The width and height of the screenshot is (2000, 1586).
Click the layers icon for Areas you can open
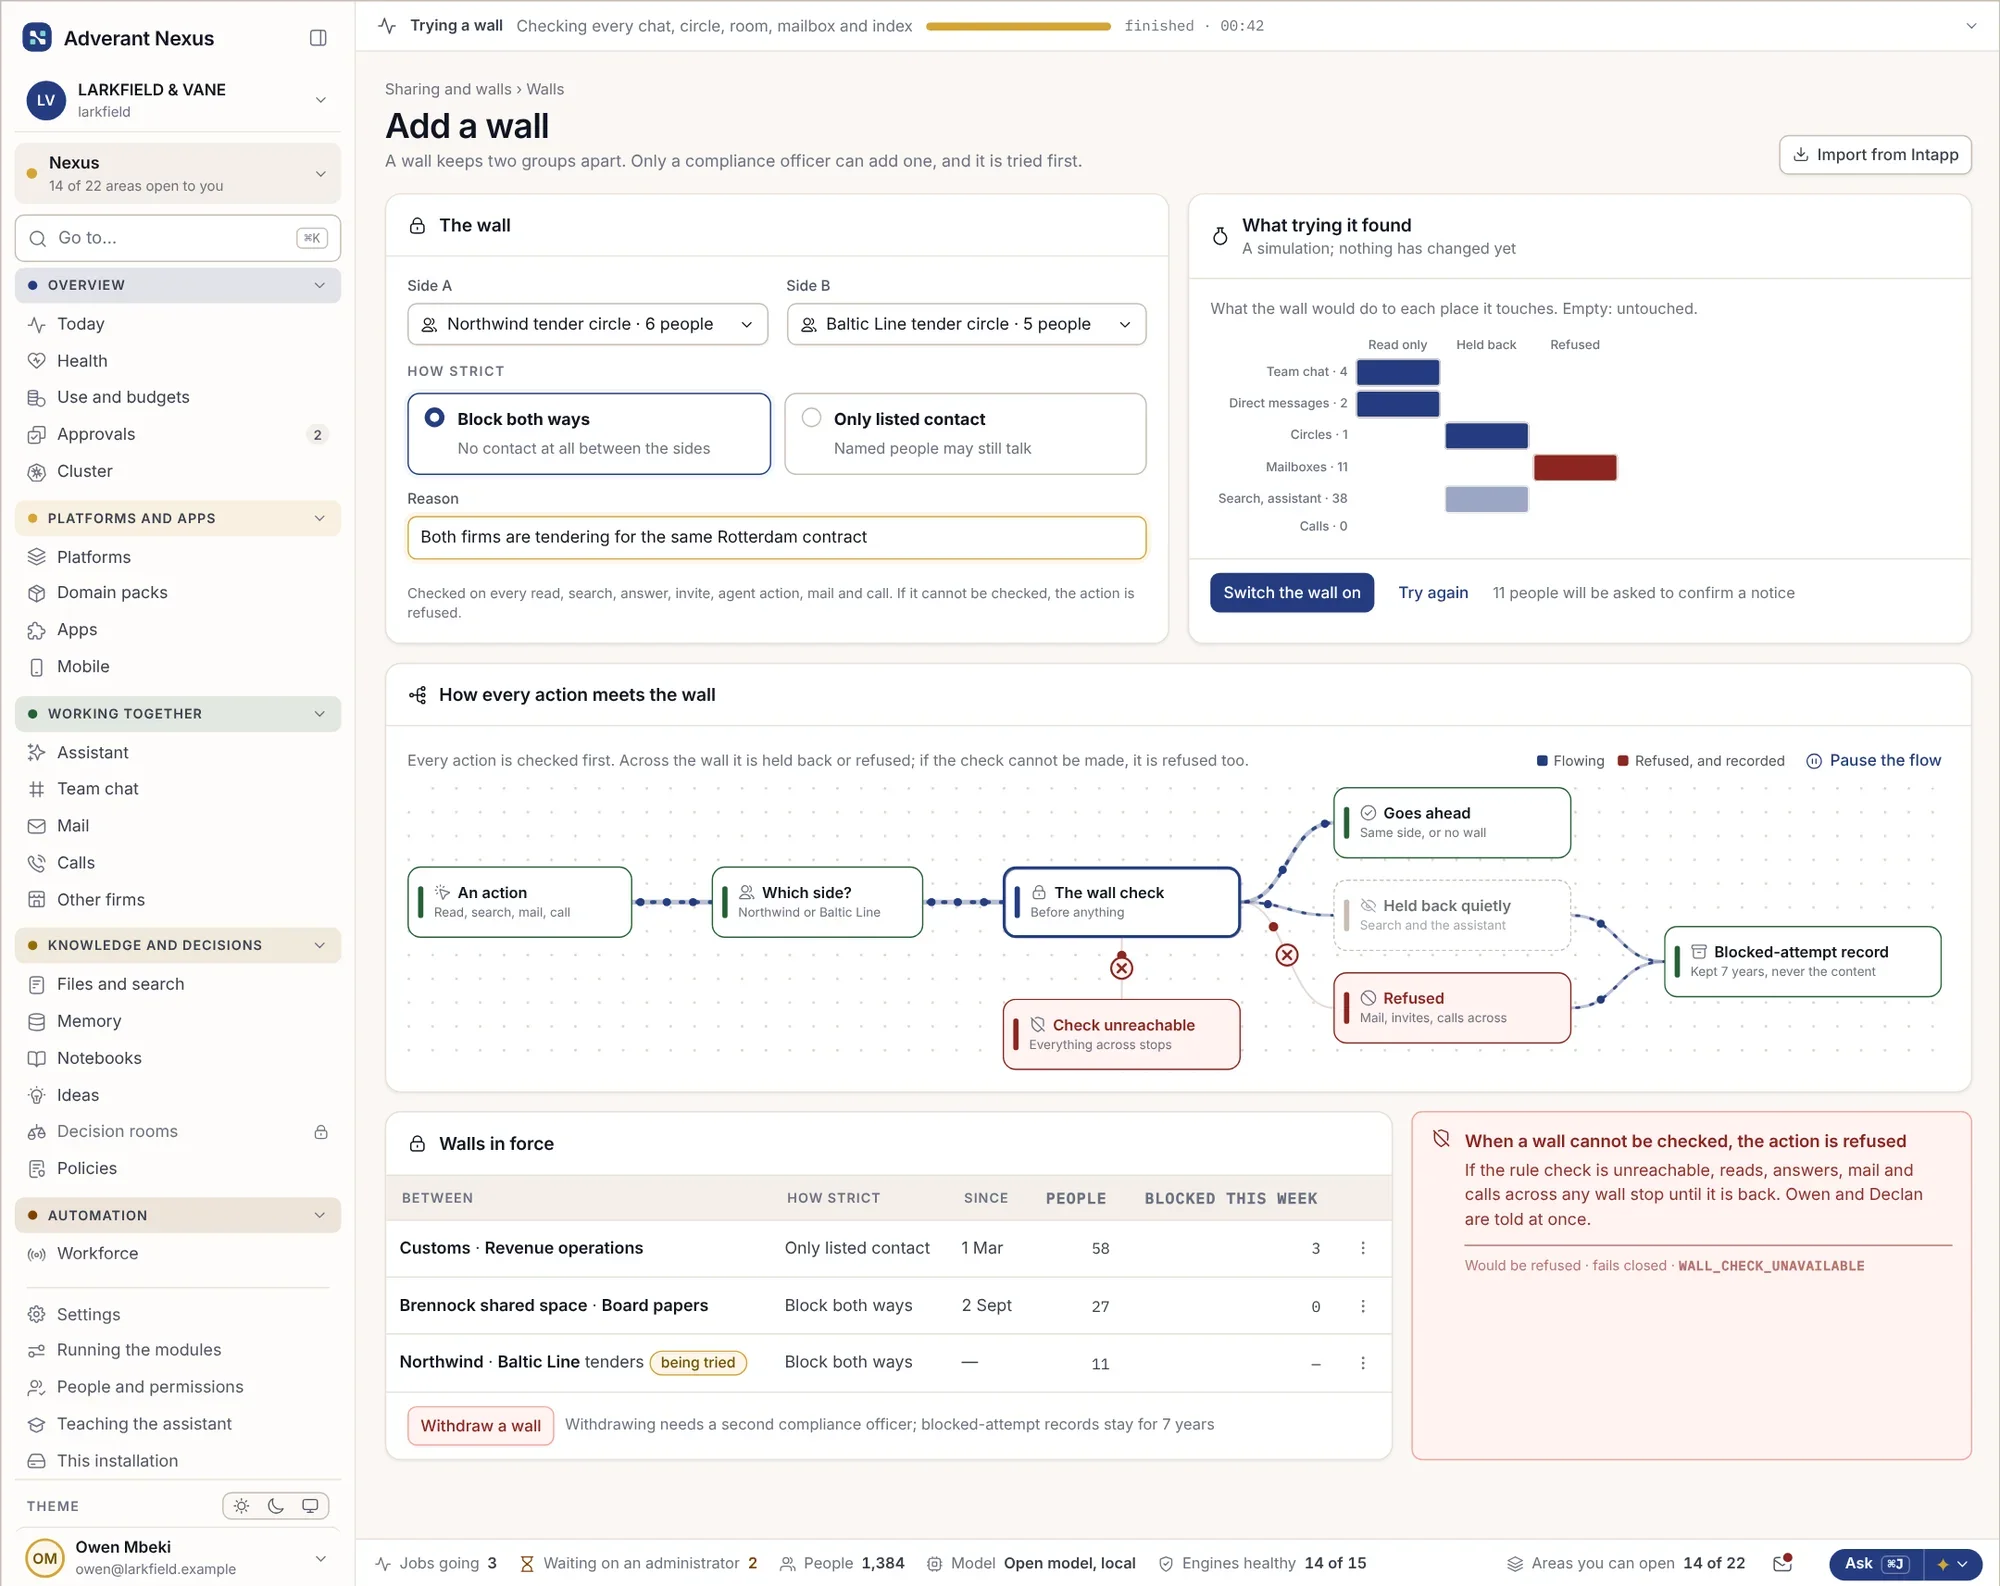[x=1515, y=1564]
